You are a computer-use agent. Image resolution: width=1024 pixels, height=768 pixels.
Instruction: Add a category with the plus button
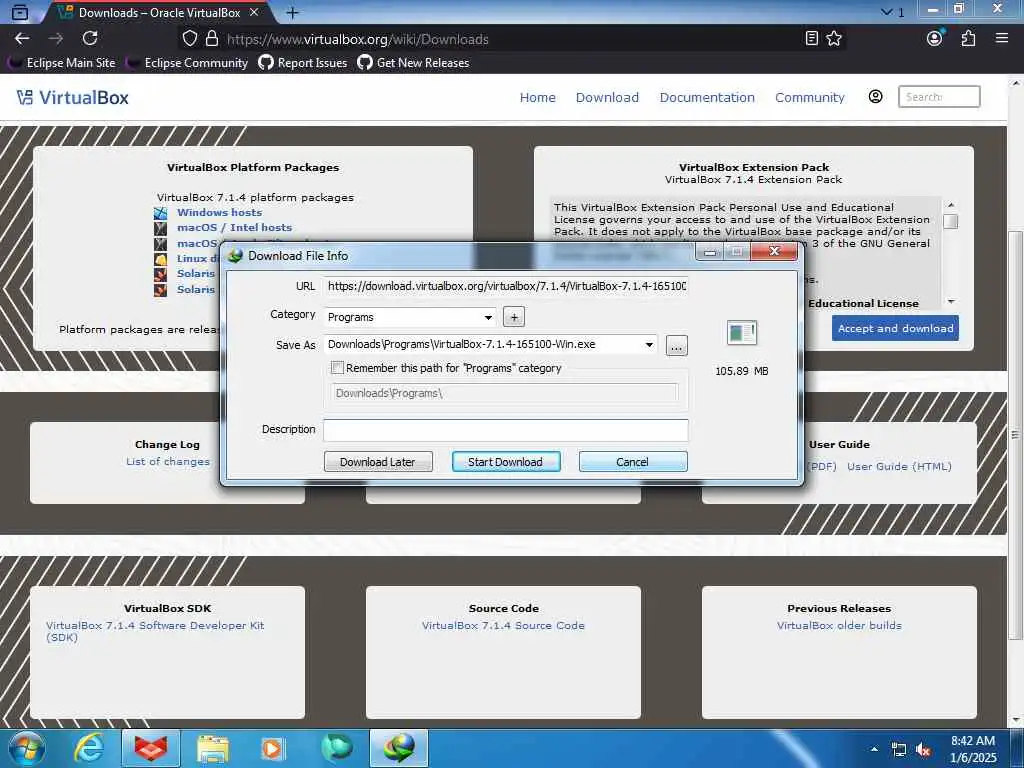514,317
